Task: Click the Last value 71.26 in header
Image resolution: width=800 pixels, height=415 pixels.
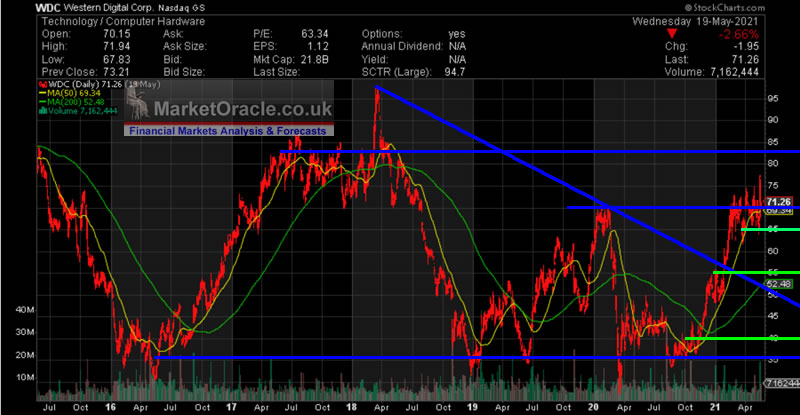Action: (745, 59)
